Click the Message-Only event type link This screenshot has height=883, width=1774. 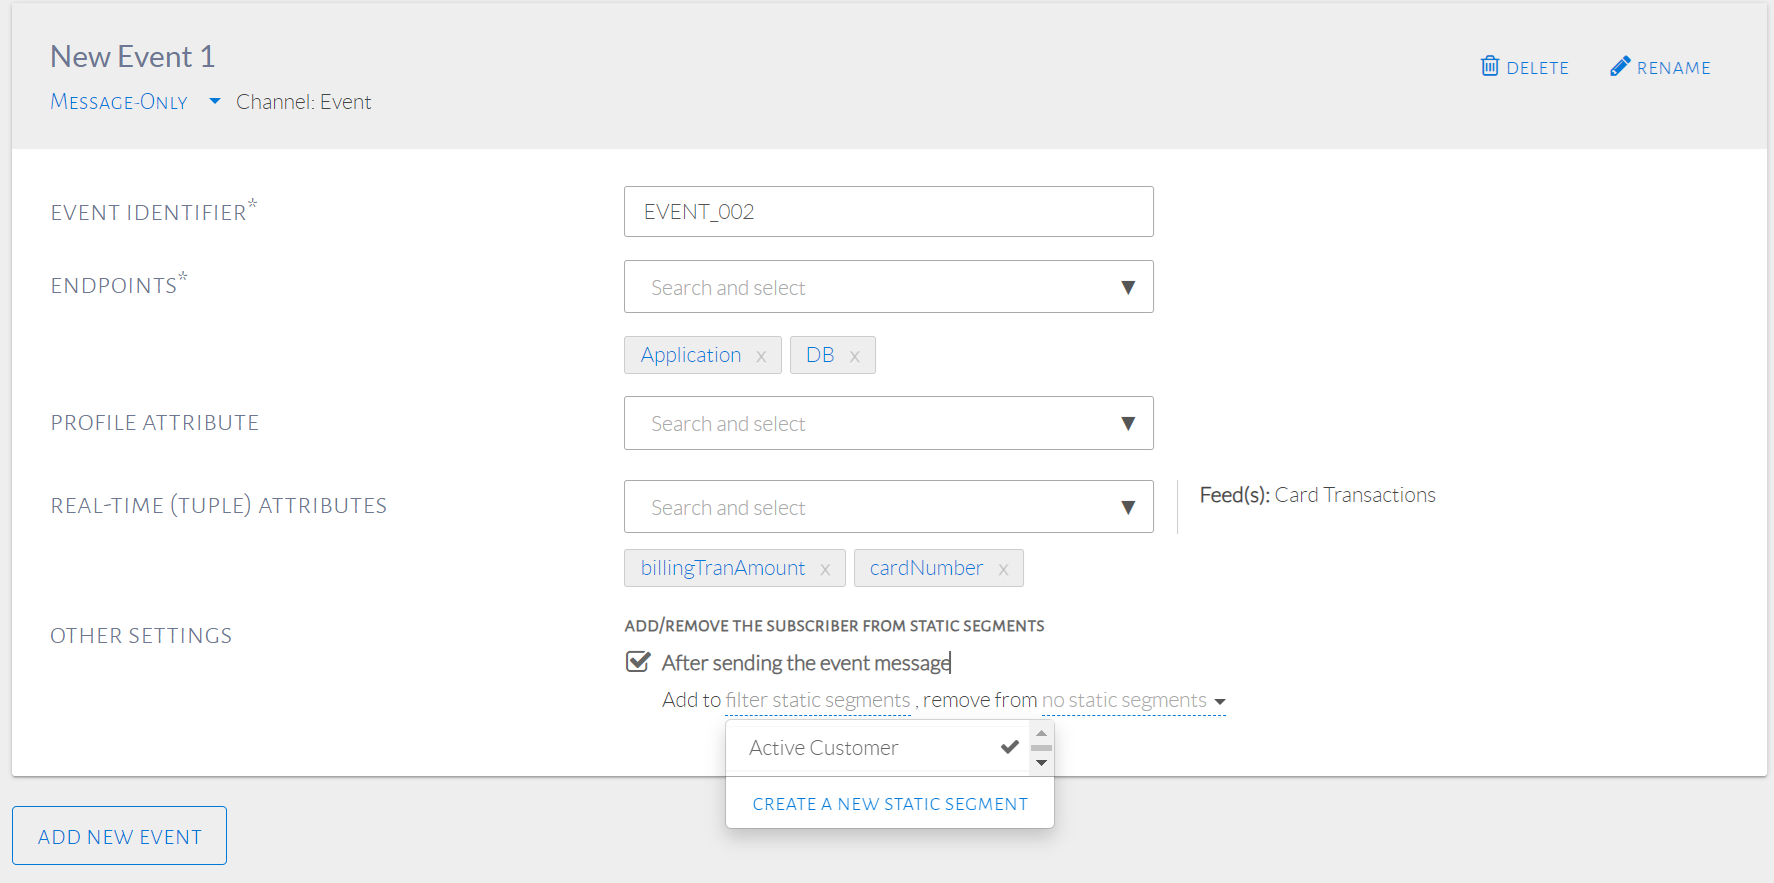(x=119, y=102)
